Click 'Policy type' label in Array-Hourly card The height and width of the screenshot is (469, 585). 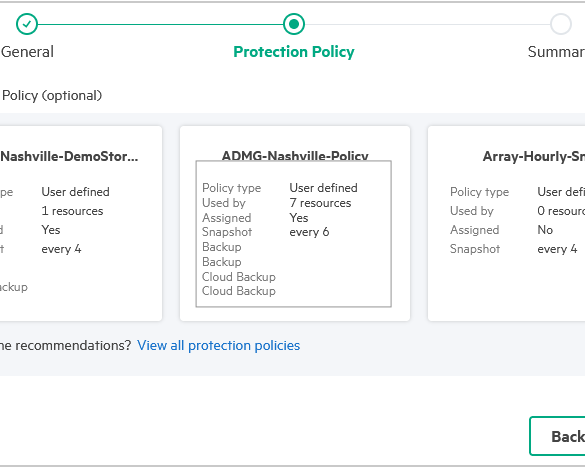coord(479,192)
